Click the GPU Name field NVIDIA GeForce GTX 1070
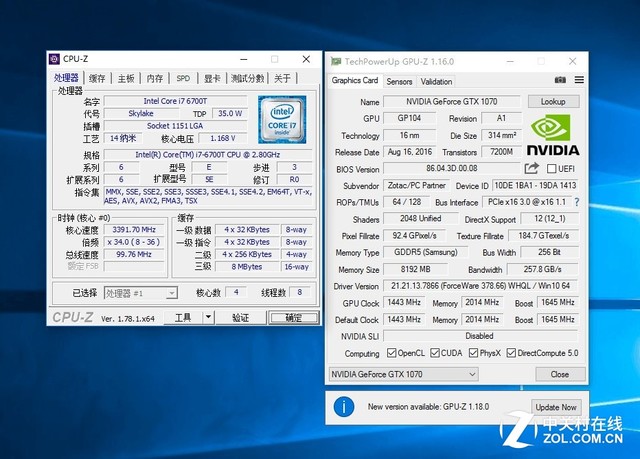The height and width of the screenshot is (459, 640). point(452,102)
